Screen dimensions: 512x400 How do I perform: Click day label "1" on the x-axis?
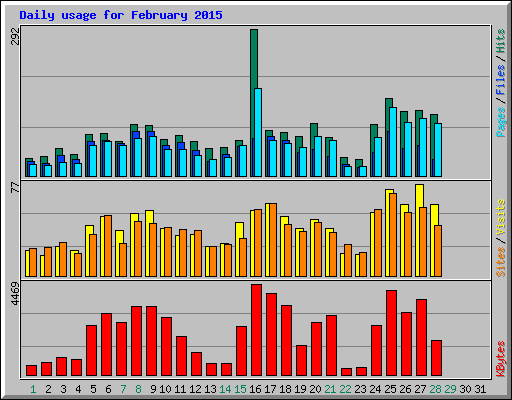tap(33, 389)
